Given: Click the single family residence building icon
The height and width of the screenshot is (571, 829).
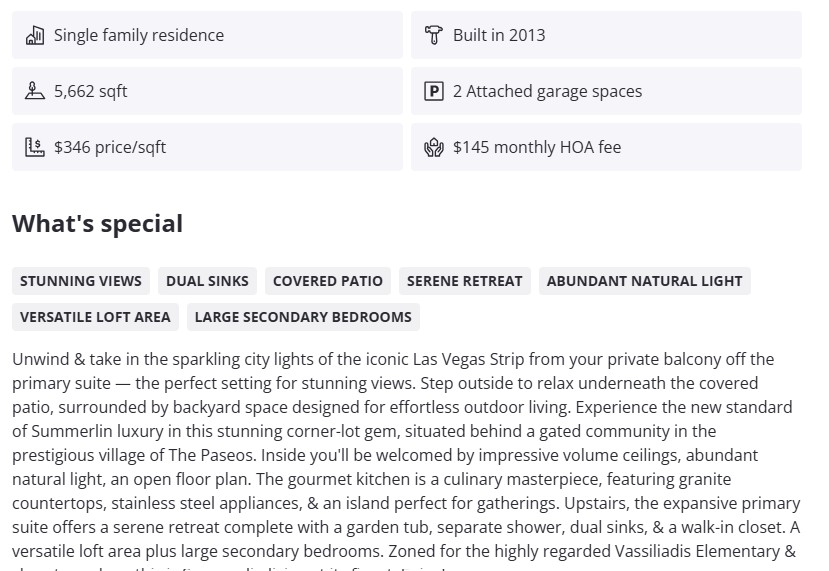Looking at the screenshot, I should coord(35,35).
